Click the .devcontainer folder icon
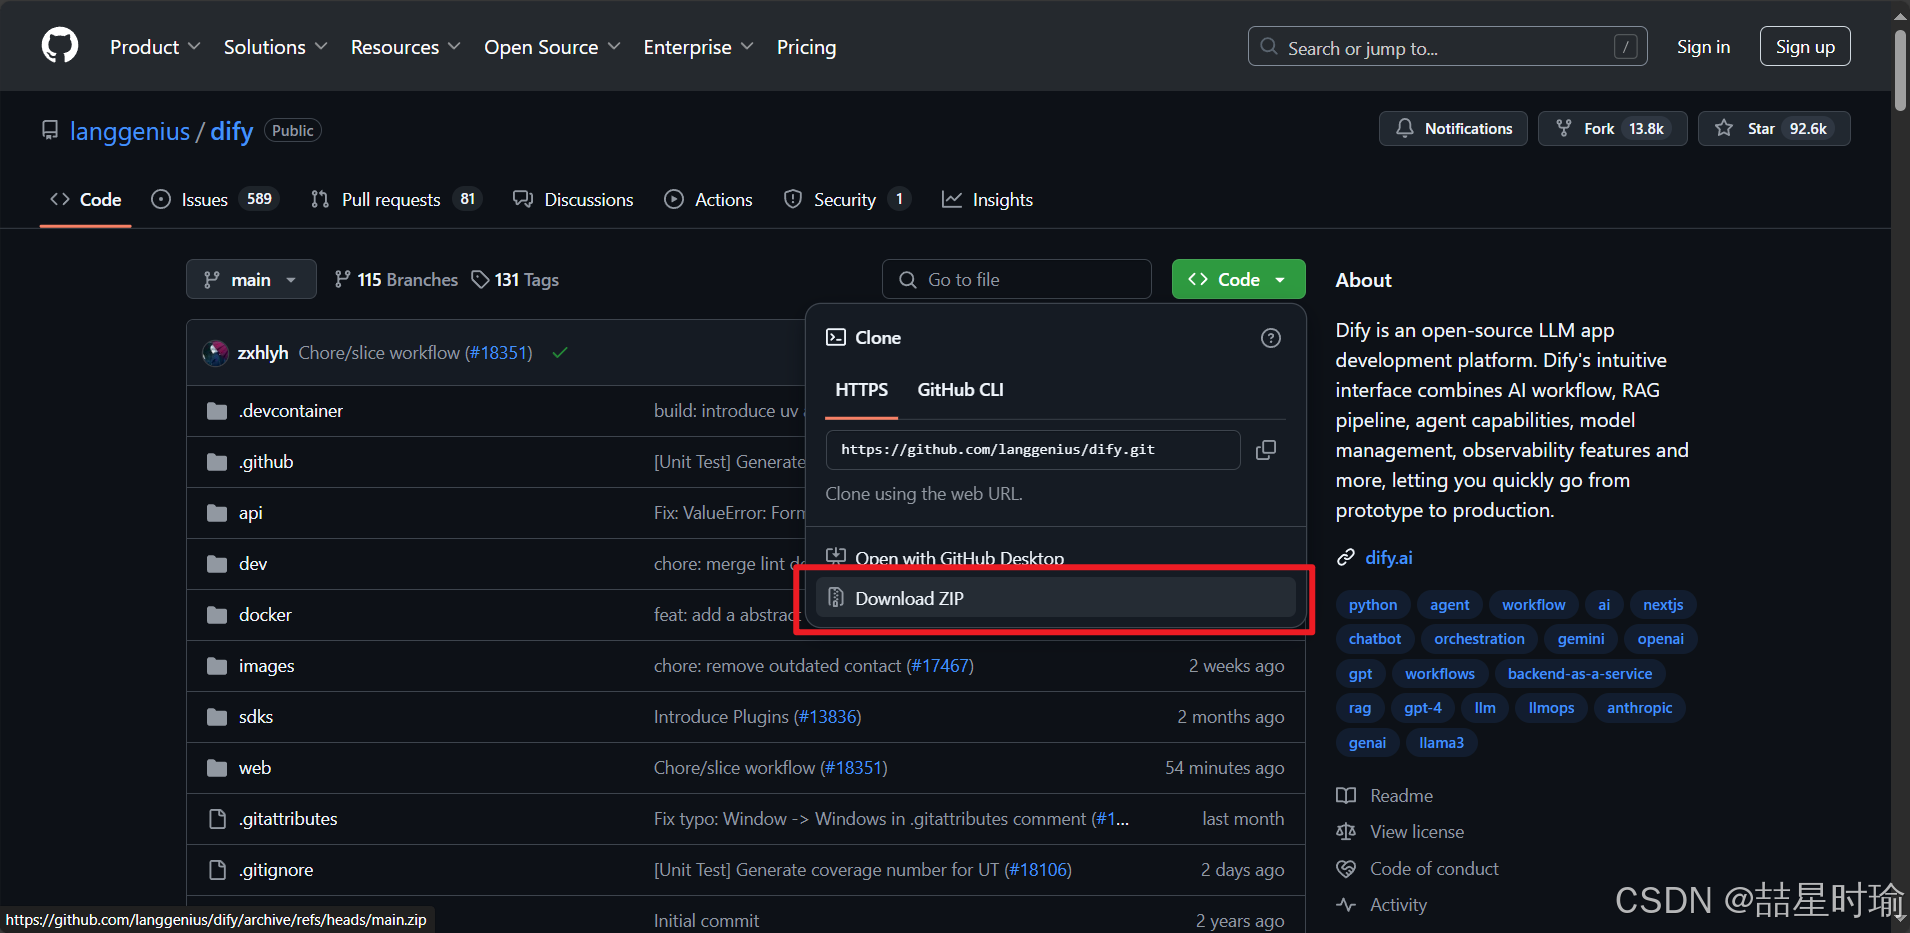The height and width of the screenshot is (933, 1910). pyautogui.click(x=217, y=411)
